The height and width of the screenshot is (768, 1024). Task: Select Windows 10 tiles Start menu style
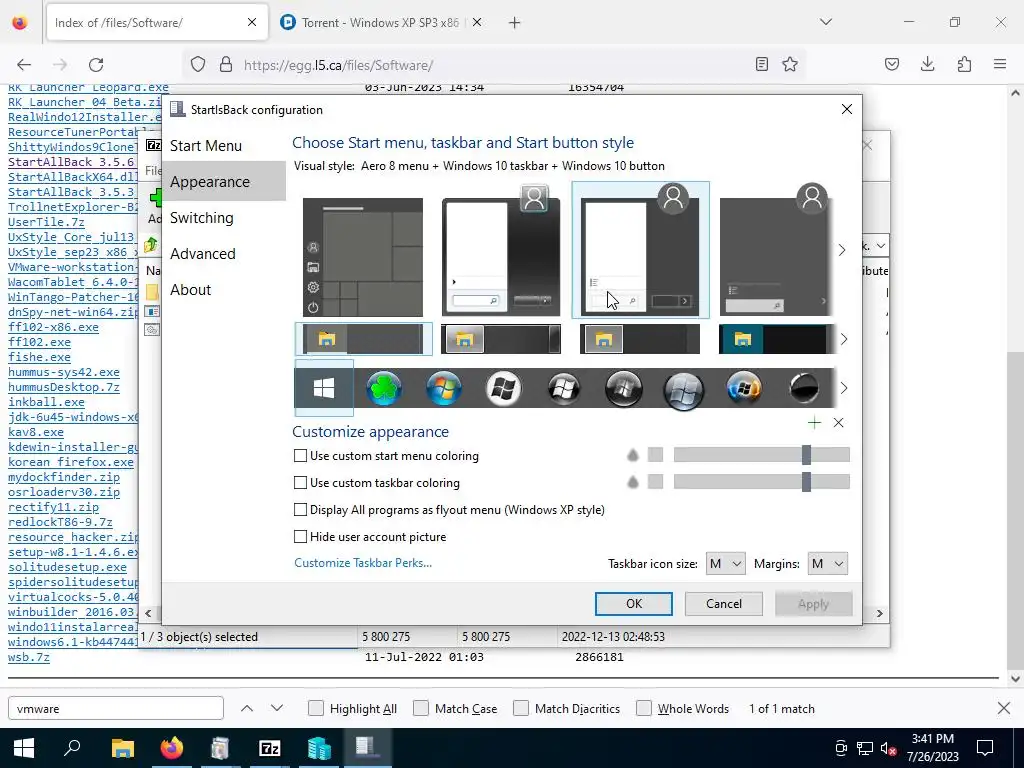coord(363,257)
